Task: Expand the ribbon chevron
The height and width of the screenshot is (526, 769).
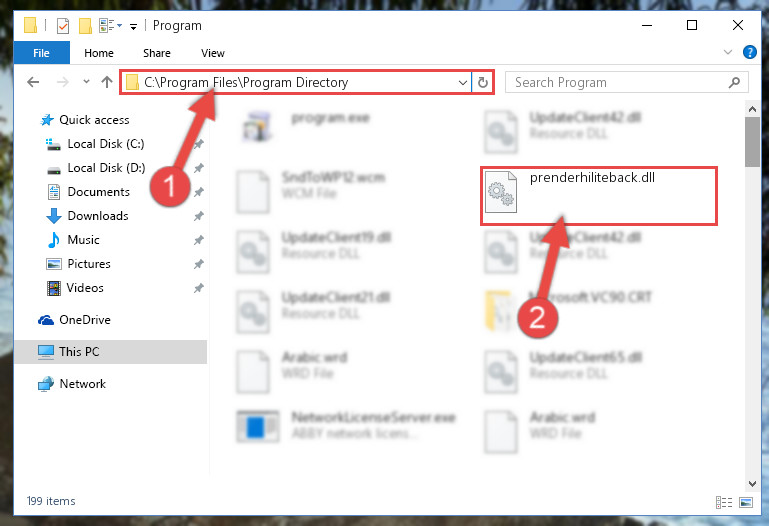Action: (x=728, y=52)
